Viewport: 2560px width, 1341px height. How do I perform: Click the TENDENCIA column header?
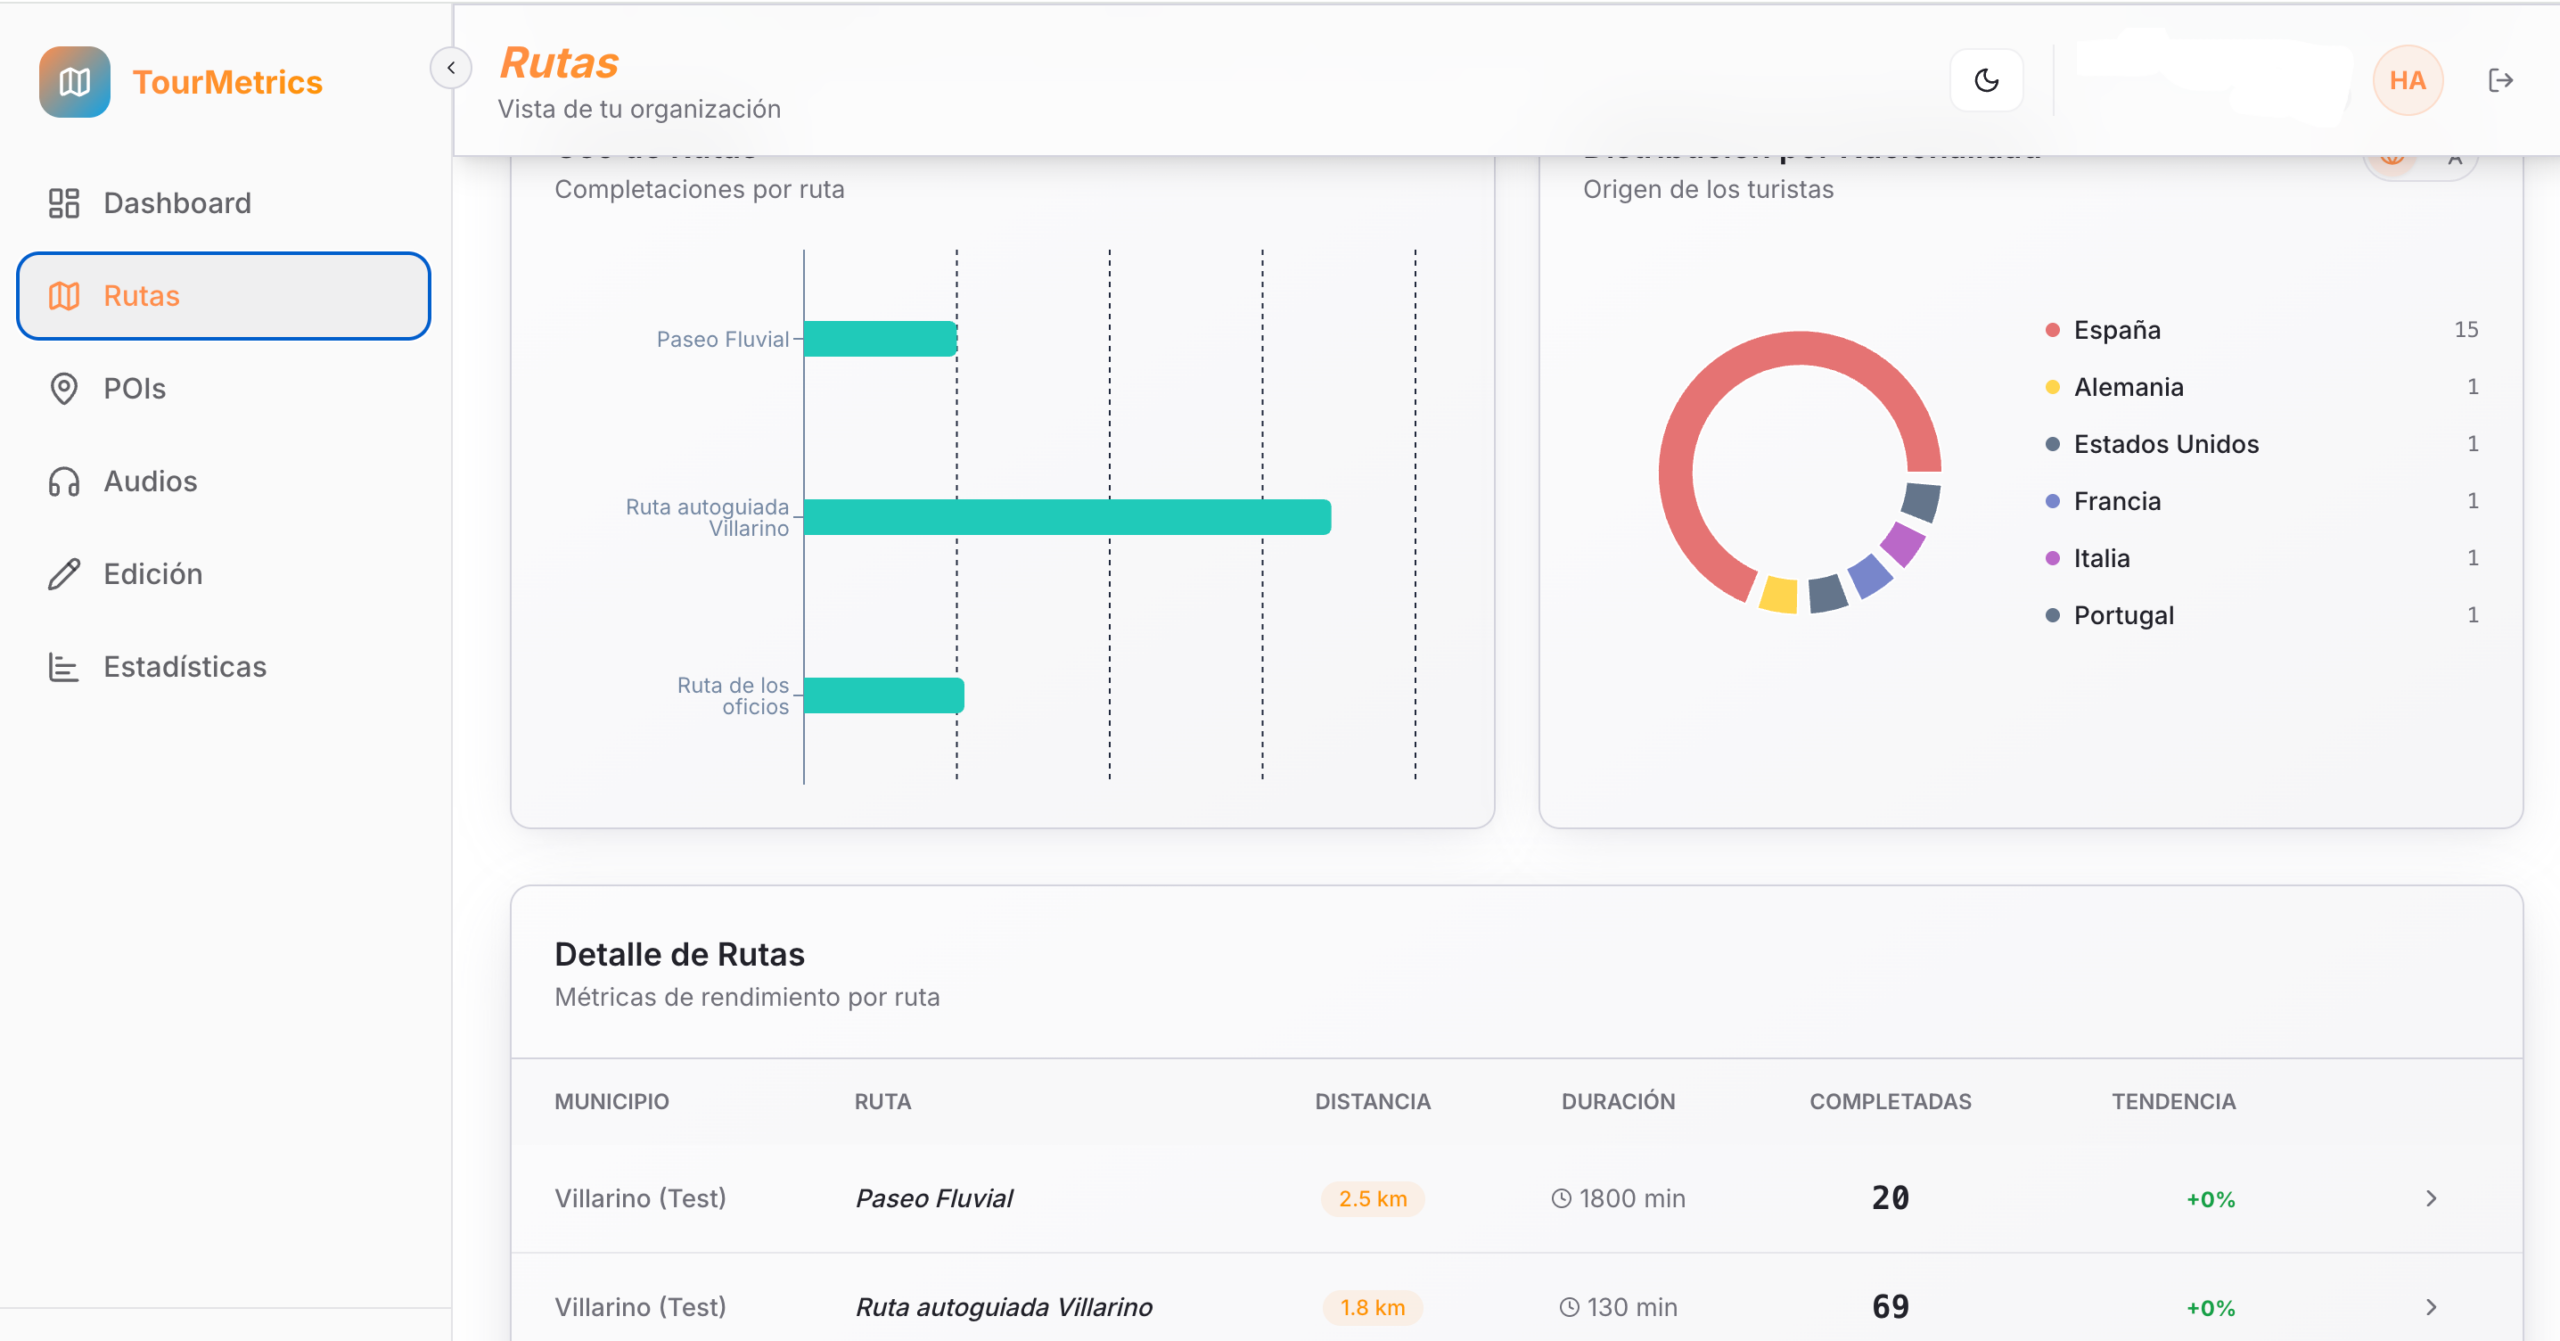coord(2173,1101)
